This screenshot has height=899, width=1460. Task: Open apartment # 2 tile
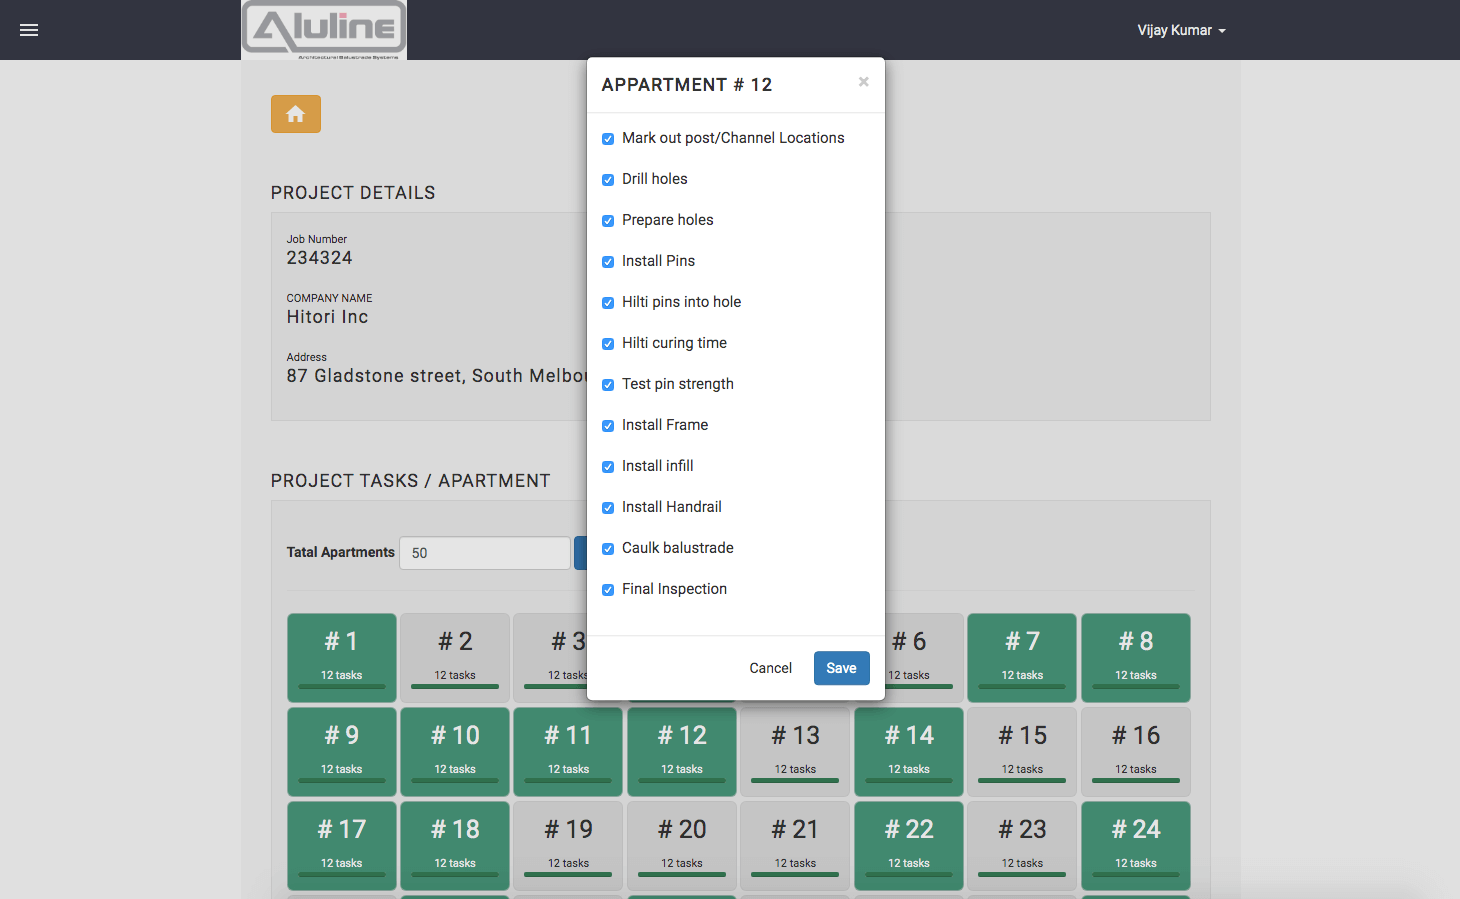pos(455,657)
